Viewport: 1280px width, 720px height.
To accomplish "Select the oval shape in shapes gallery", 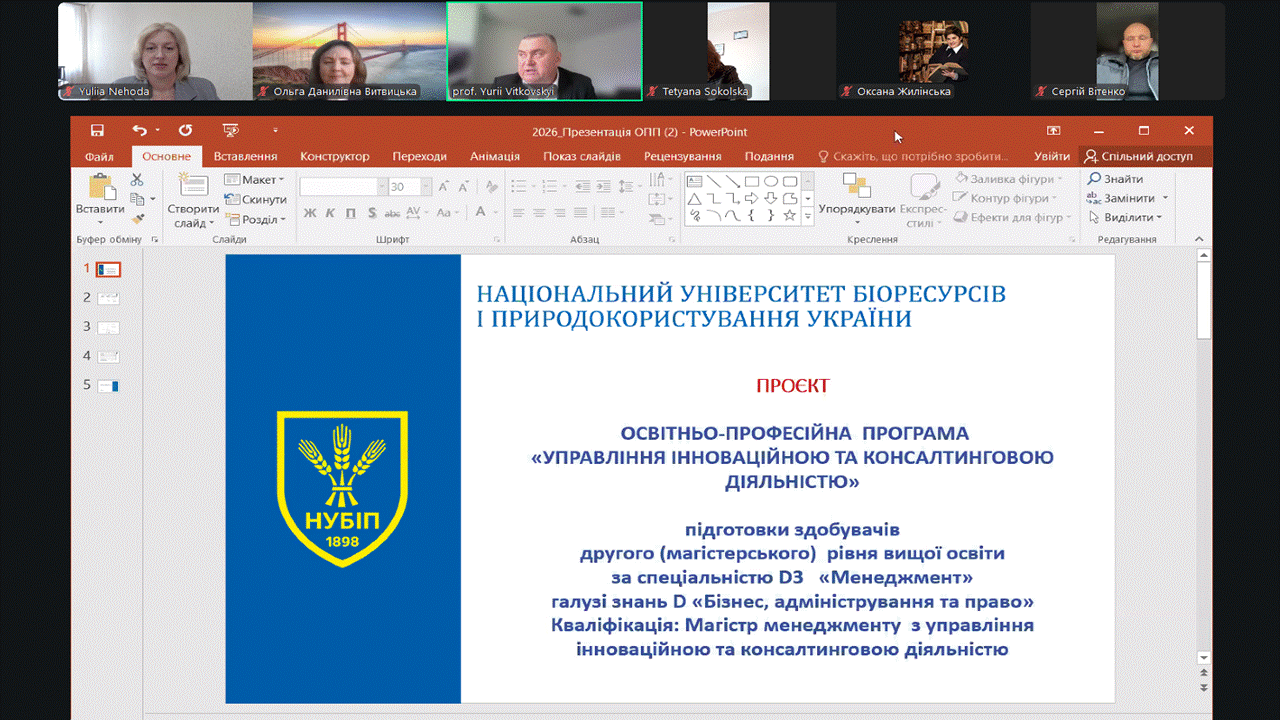I will [x=771, y=181].
